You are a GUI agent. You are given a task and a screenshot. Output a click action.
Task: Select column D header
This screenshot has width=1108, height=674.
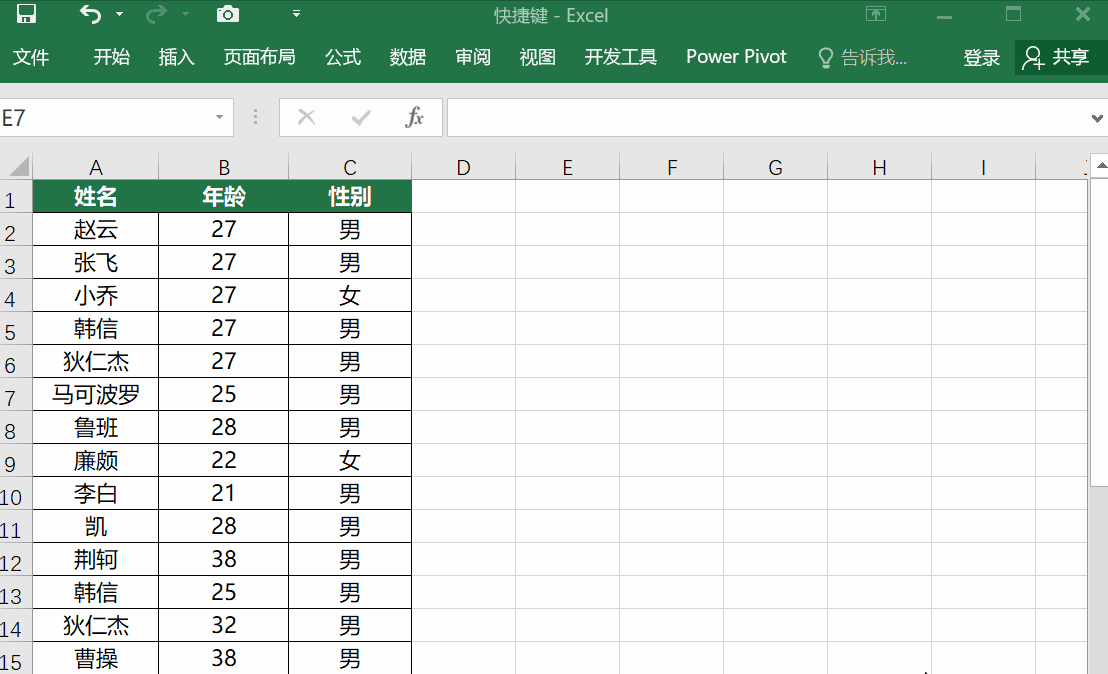[x=464, y=167]
